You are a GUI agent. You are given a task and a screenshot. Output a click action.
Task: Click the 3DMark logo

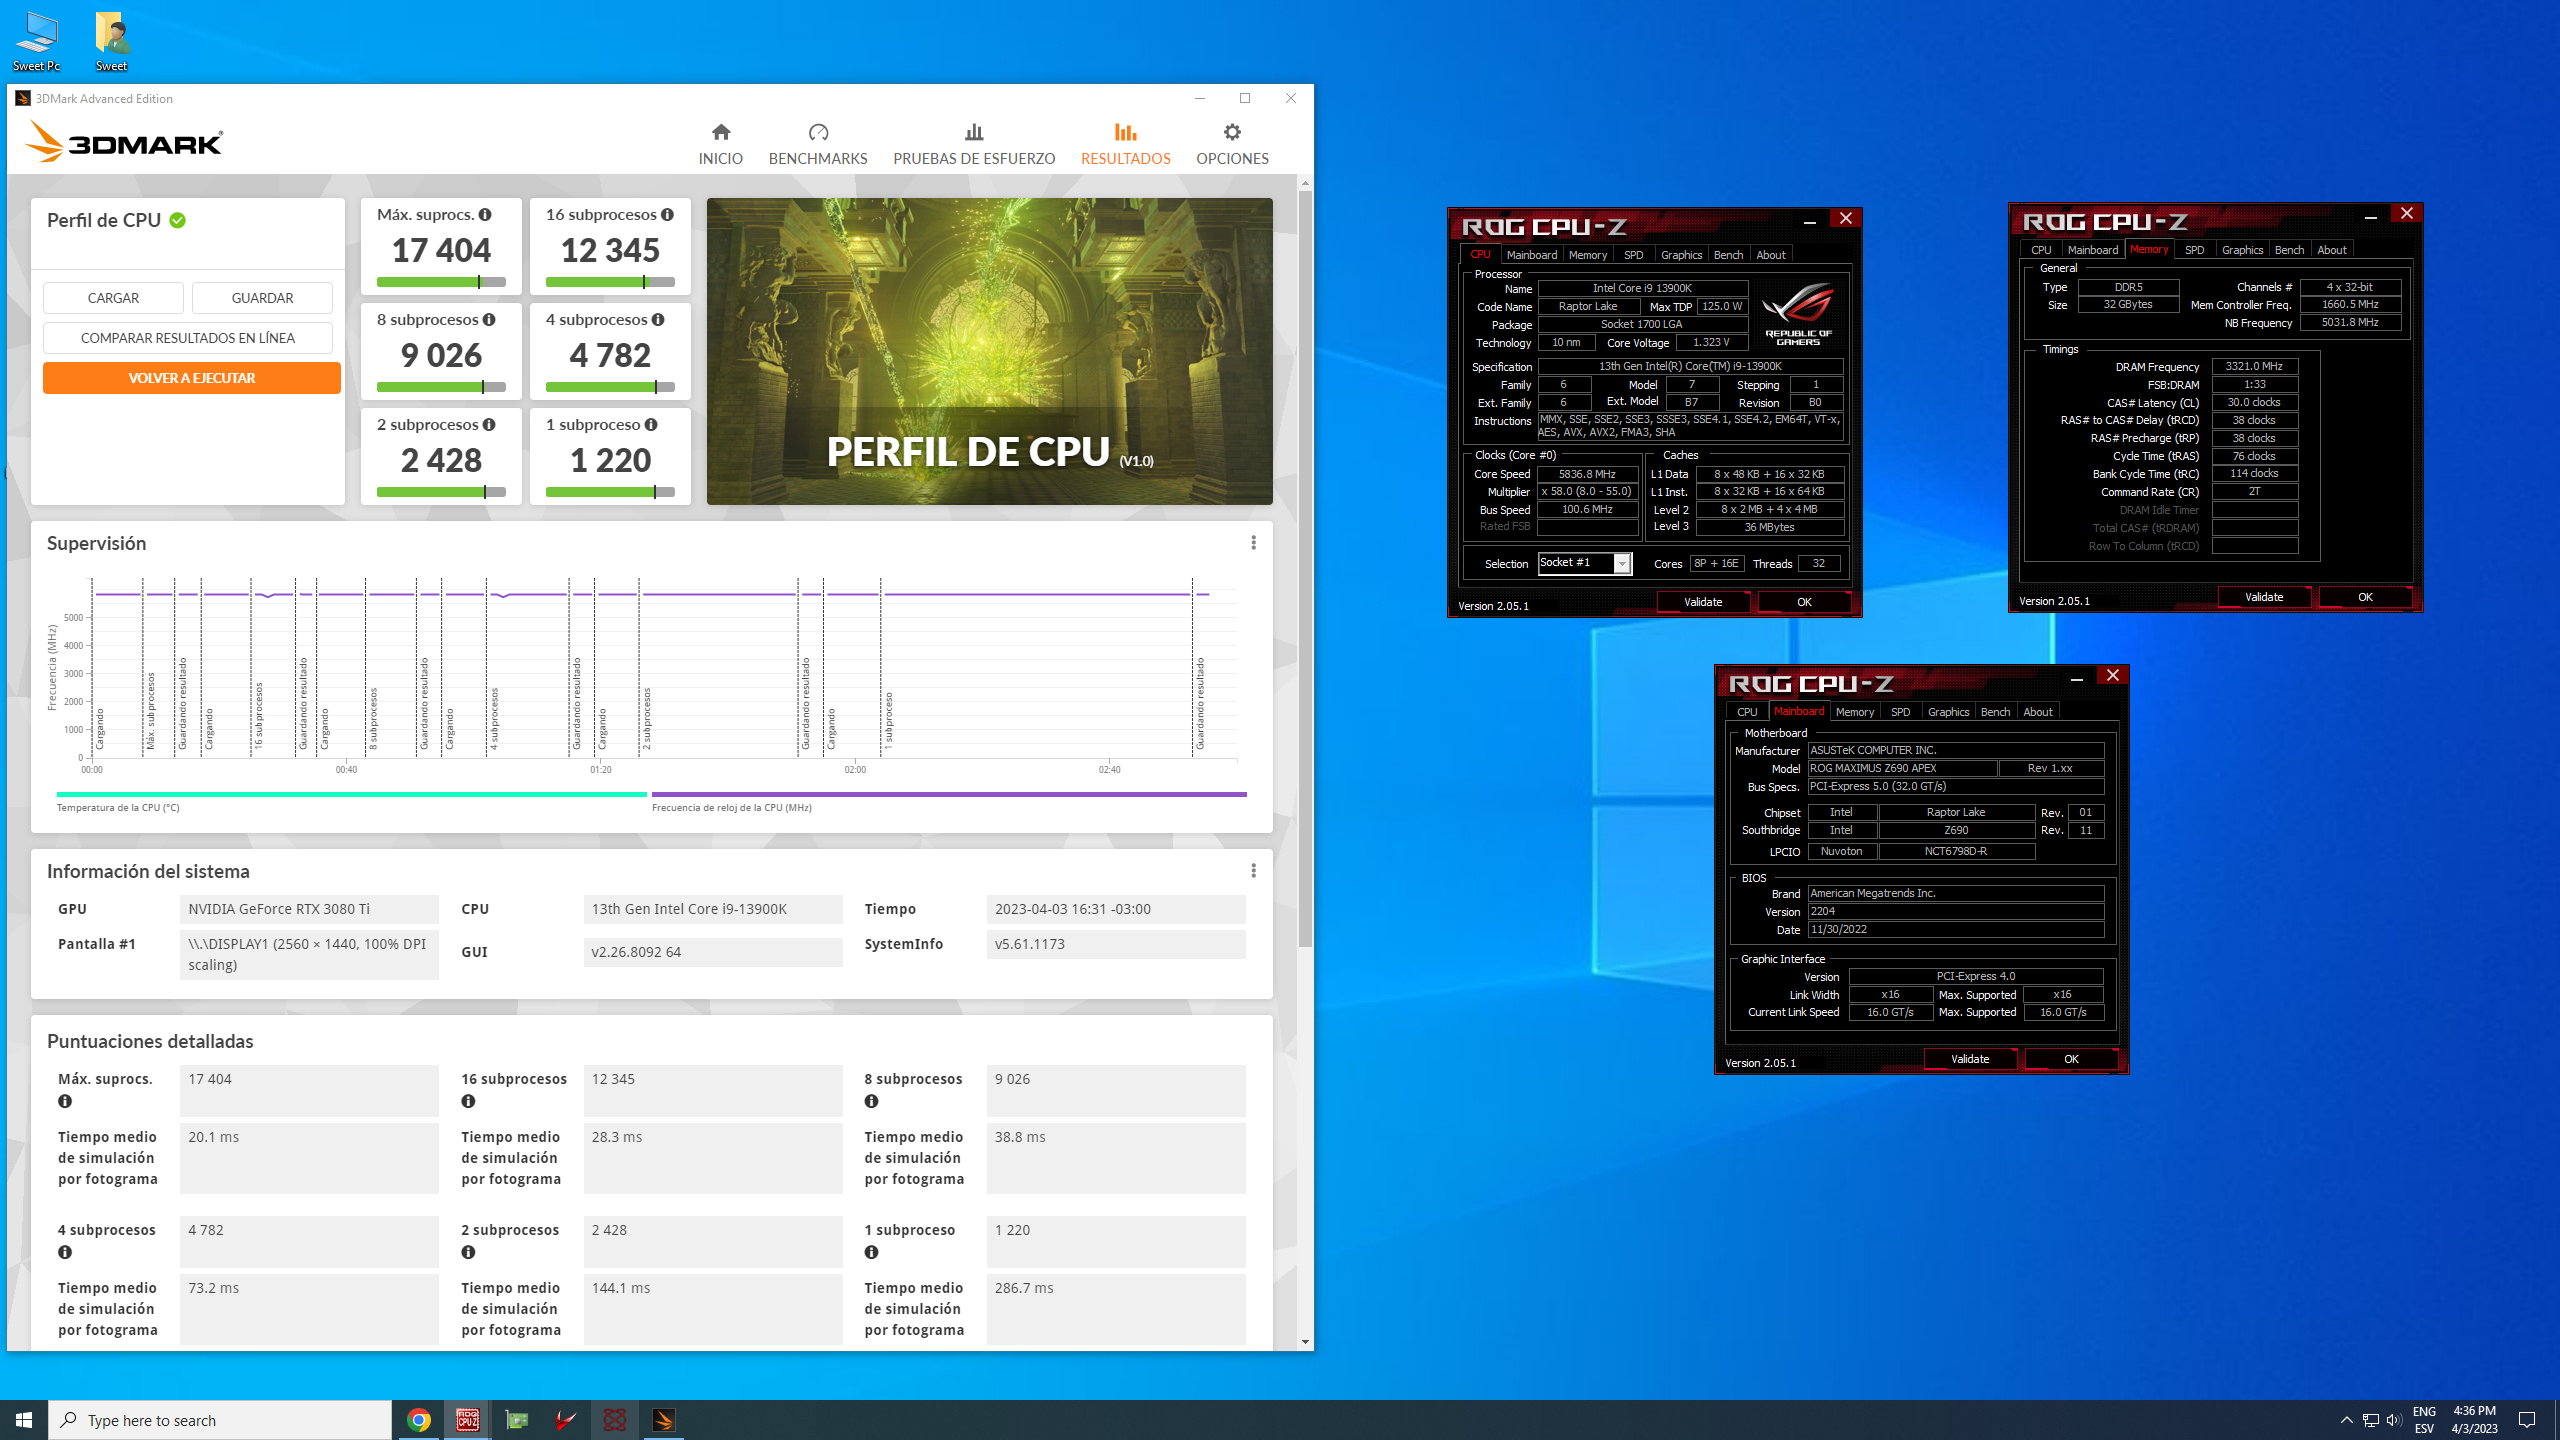(124, 142)
